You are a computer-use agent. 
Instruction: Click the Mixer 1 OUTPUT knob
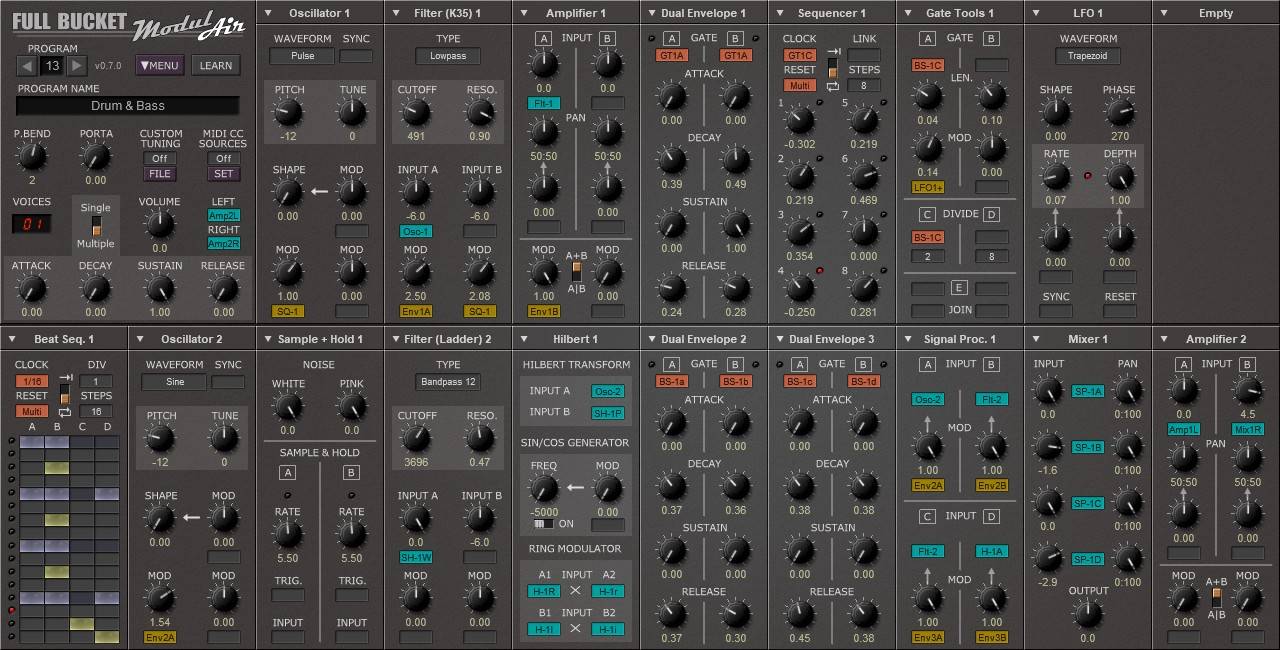pos(1088,612)
